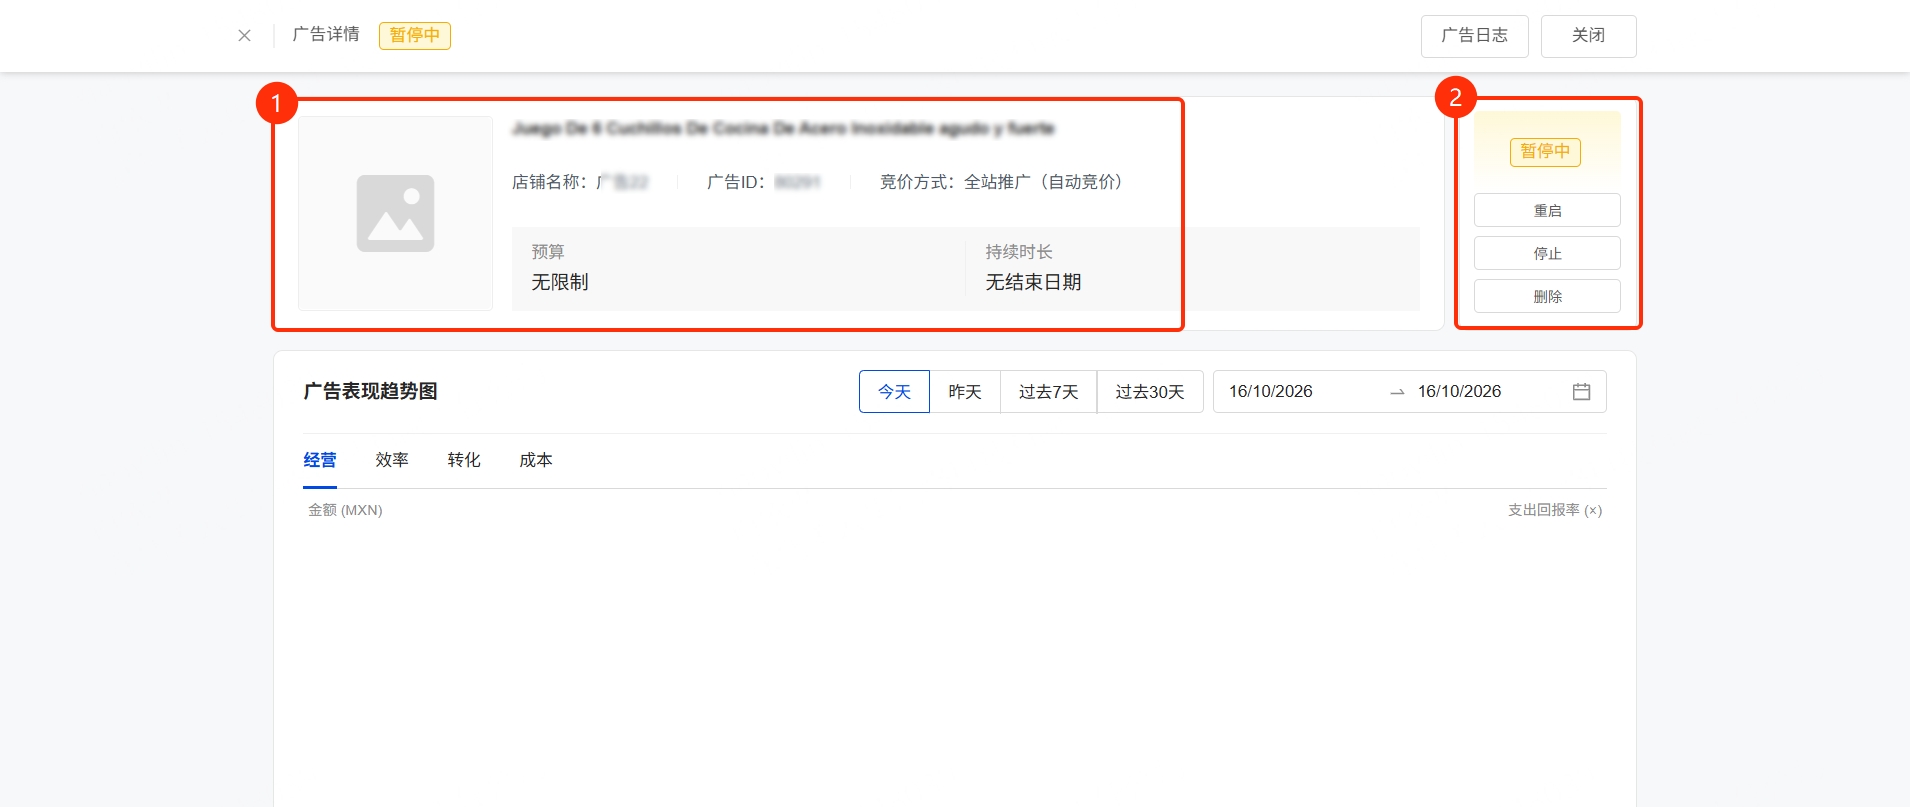Click the 广告ID label
1910x807 pixels.
tap(735, 182)
